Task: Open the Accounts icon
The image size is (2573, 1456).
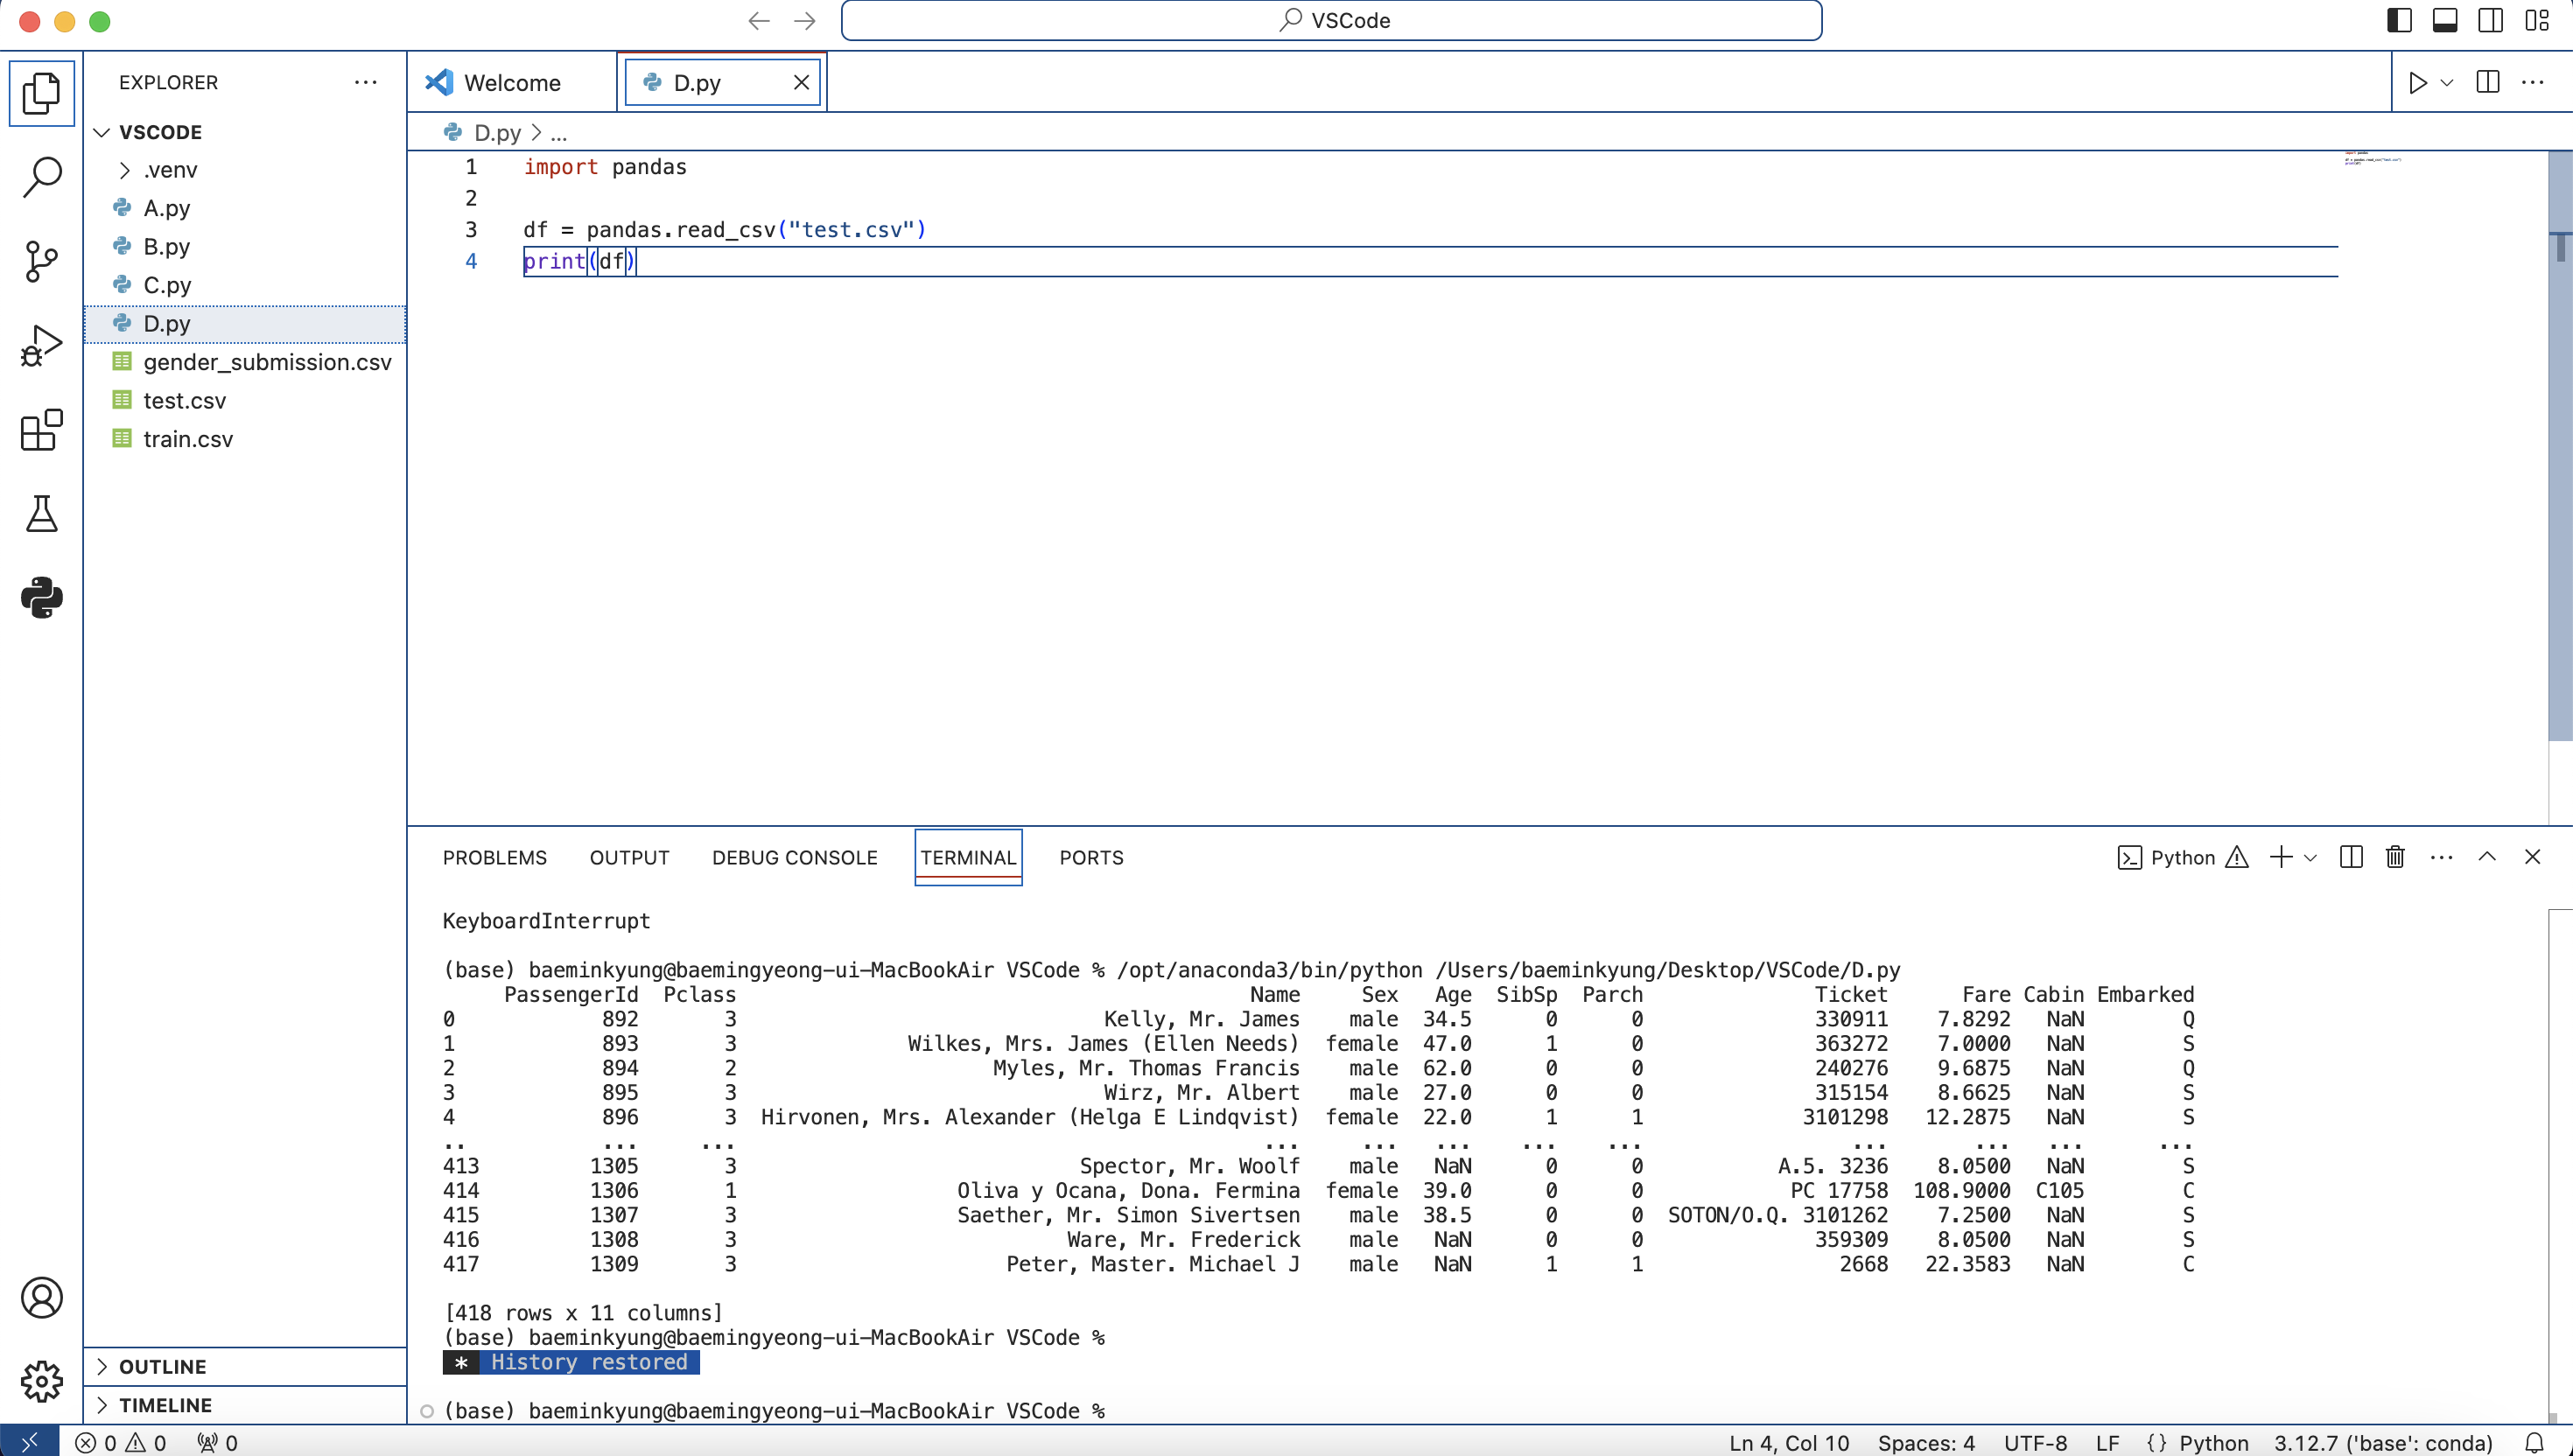Action: click(x=41, y=1297)
